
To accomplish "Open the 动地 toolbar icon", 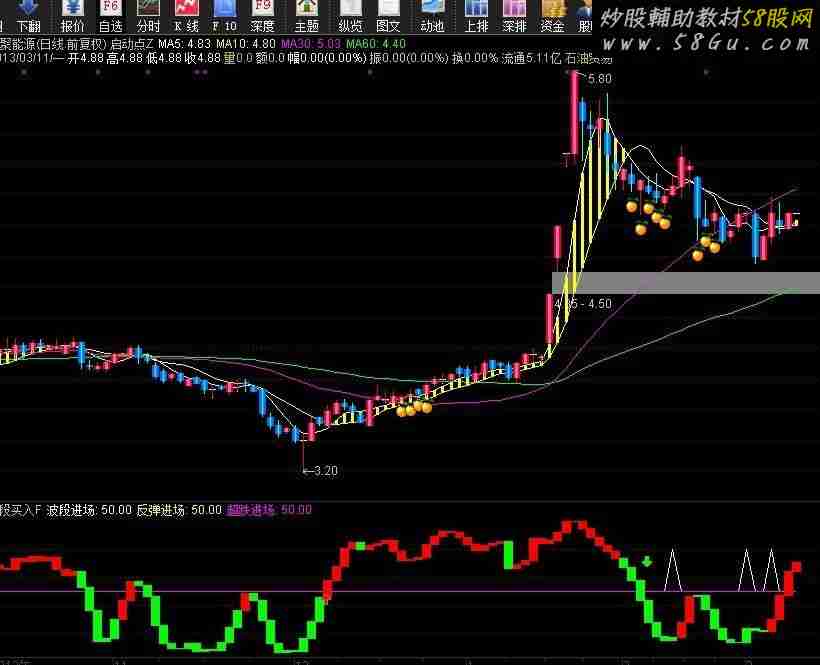I will pos(432,16).
